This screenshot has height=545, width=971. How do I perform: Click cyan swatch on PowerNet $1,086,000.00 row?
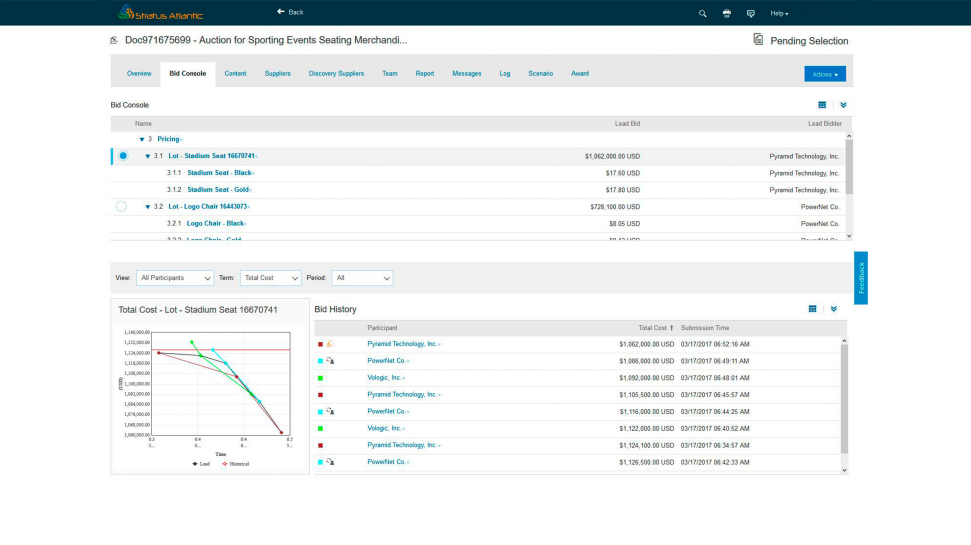click(320, 361)
